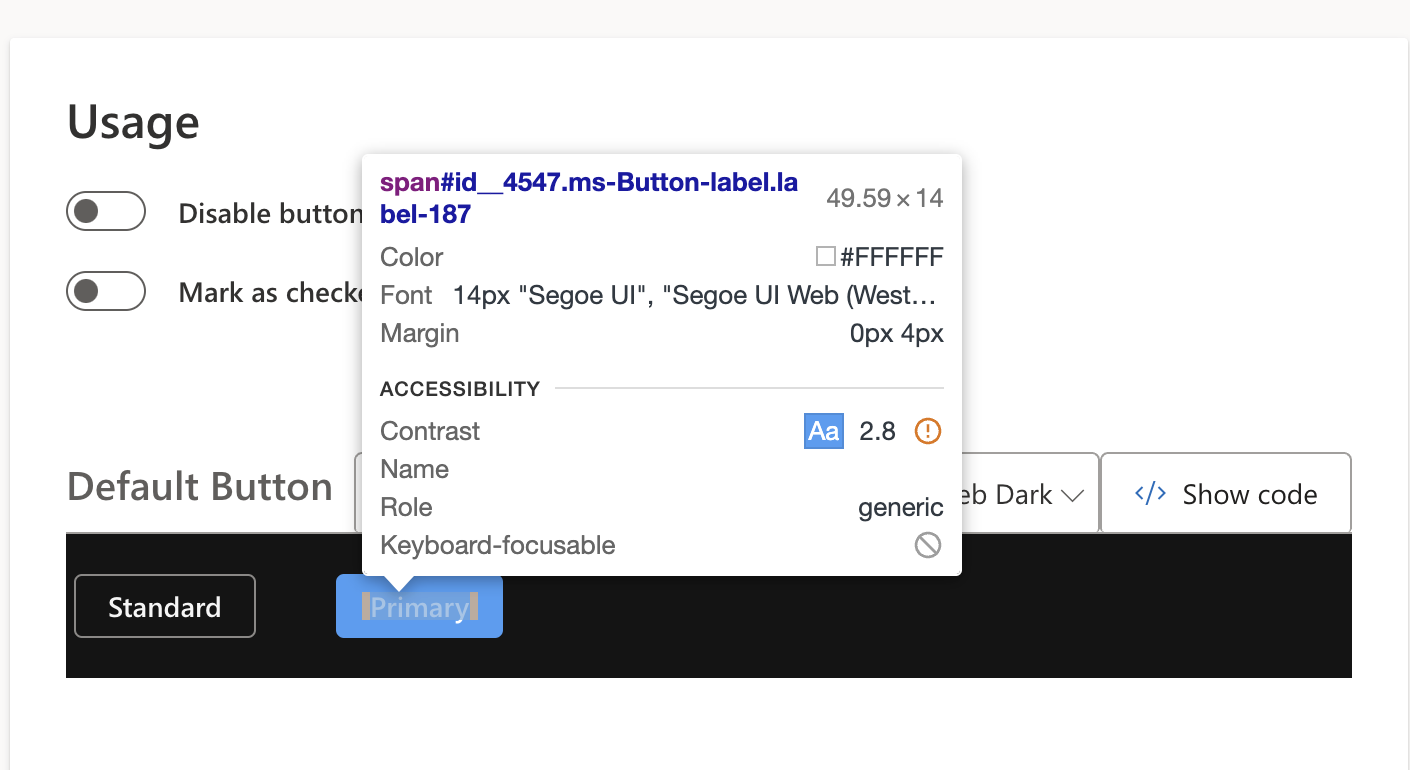This screenshot has height=770, width=1410.
Task: Click the Show code button
Action: (1225, 492)
